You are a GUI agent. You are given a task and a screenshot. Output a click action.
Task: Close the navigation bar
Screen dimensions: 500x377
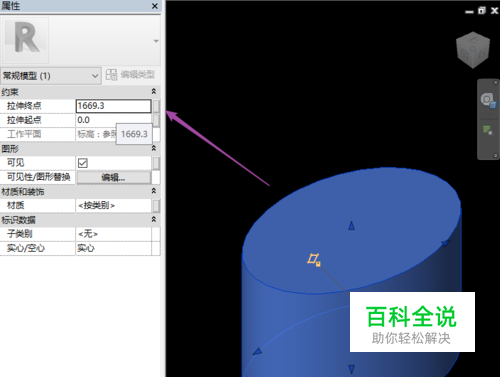495,82
